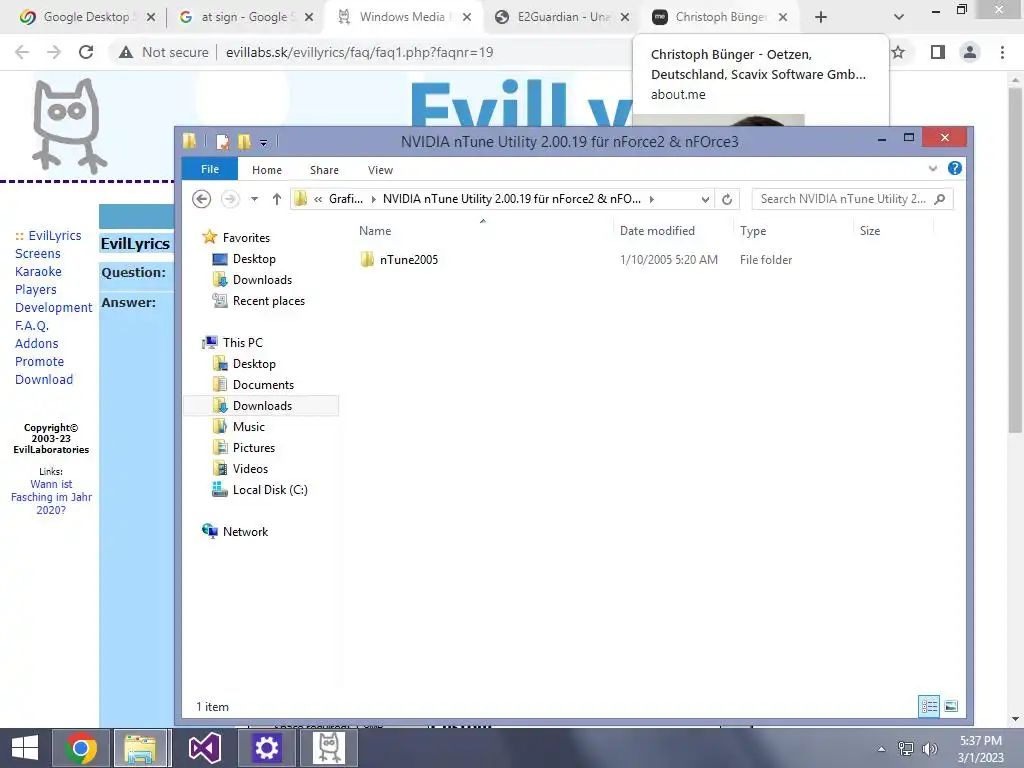Switch to Details view icon in status bar
The image size is (1024, 768).
coord(929,706)
